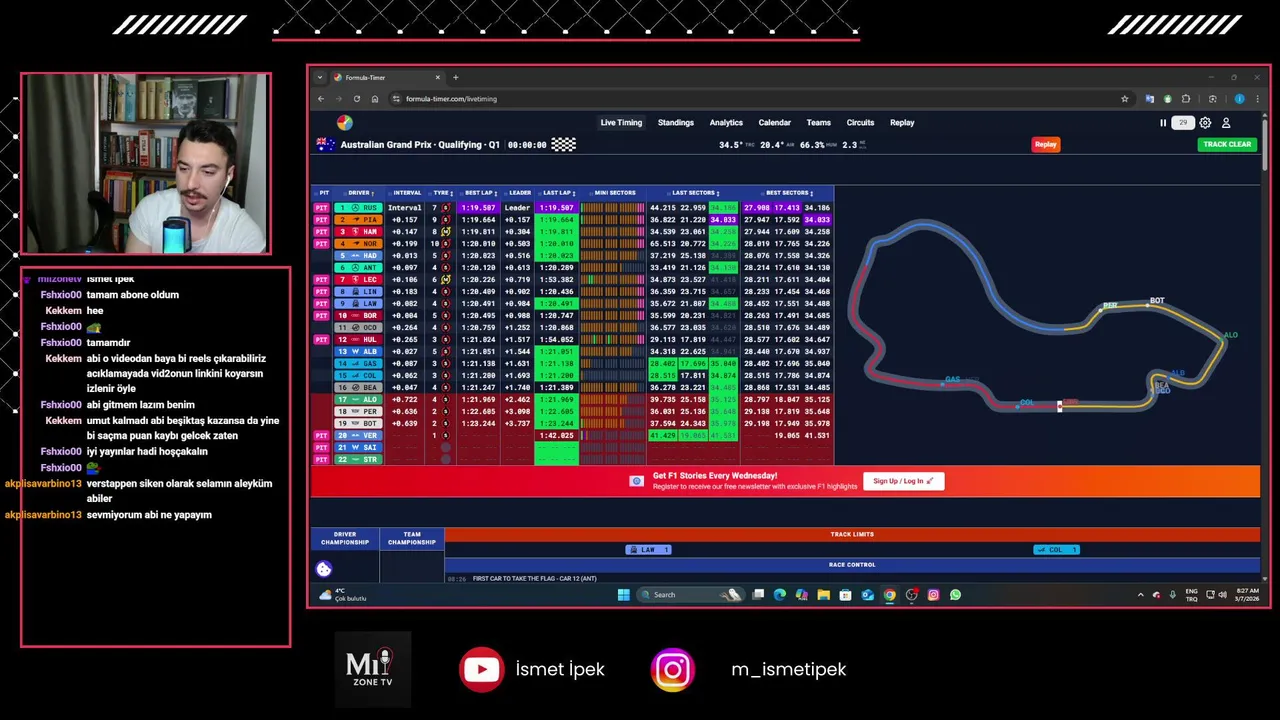Open the tab search chevron in Chrome
Viewport: 1280px width, 720px height.
(x=320, y=77)
